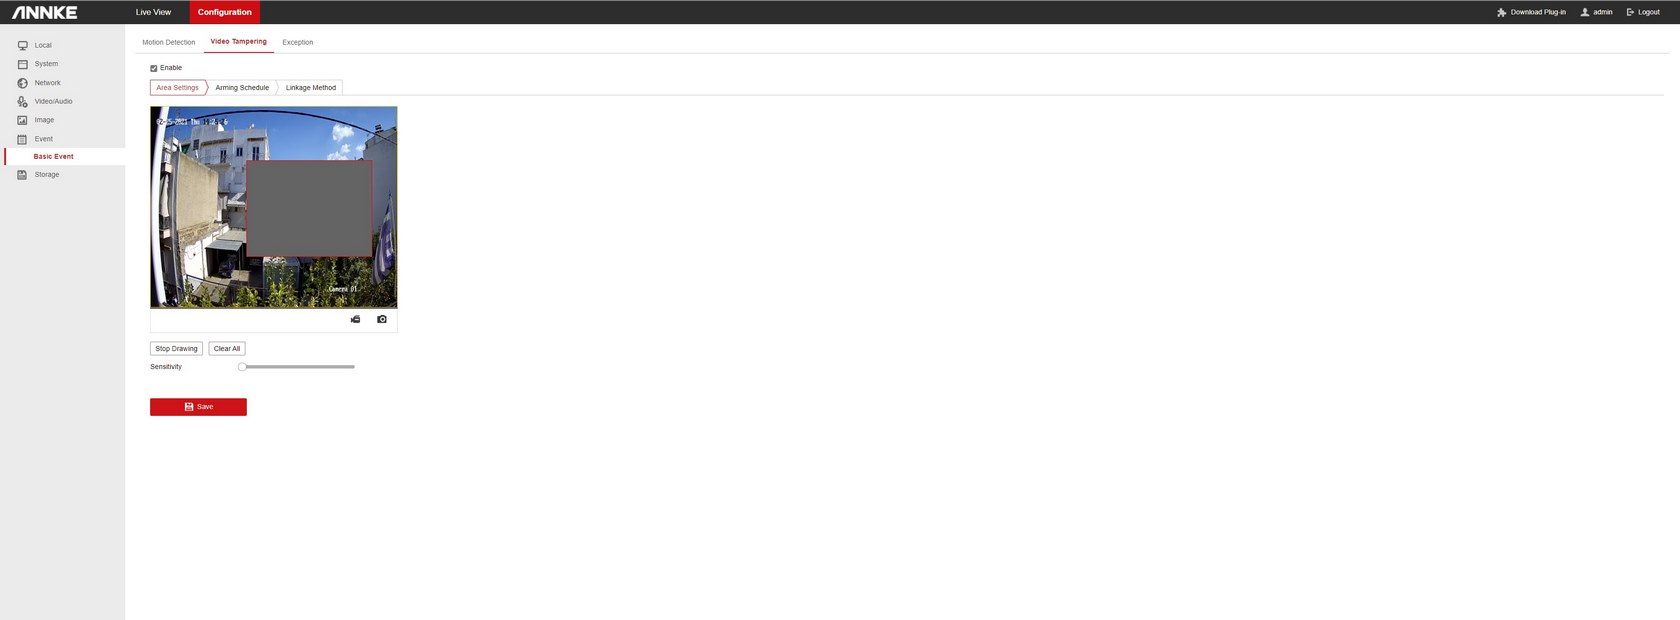Image resolution: width=1680 pixels, height=620 pixels.
Task: Click the record video icon below preview
Action: [355, 319]
